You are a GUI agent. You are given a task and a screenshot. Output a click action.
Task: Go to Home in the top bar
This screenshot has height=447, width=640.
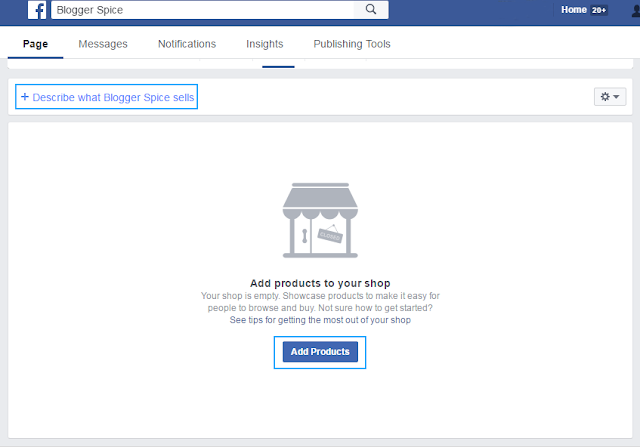coord(573,10)
